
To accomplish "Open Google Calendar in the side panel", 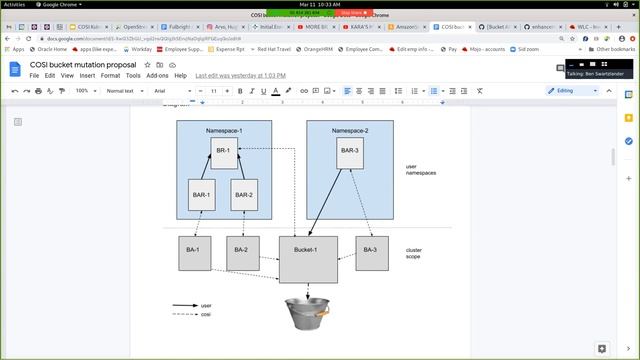I will pyautogui.click(x=629, y=95).
